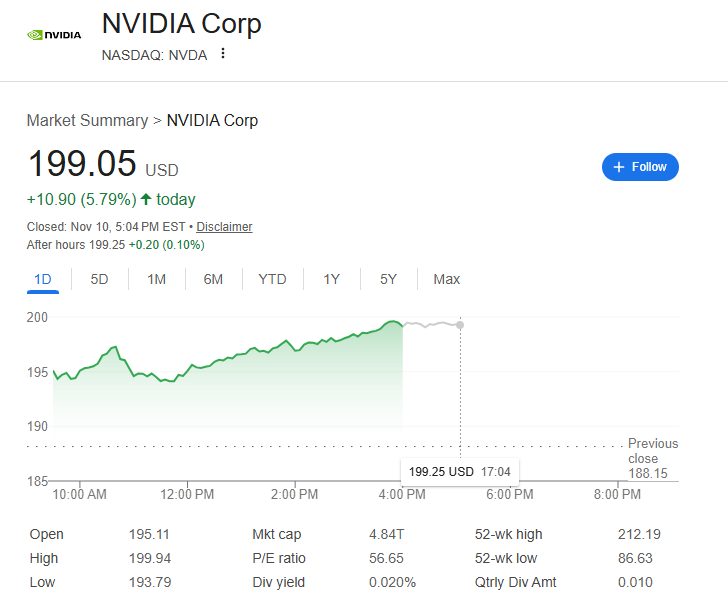The image size is (728, 605).
Task: Click the plus Follow button
Action: [640, 167]
